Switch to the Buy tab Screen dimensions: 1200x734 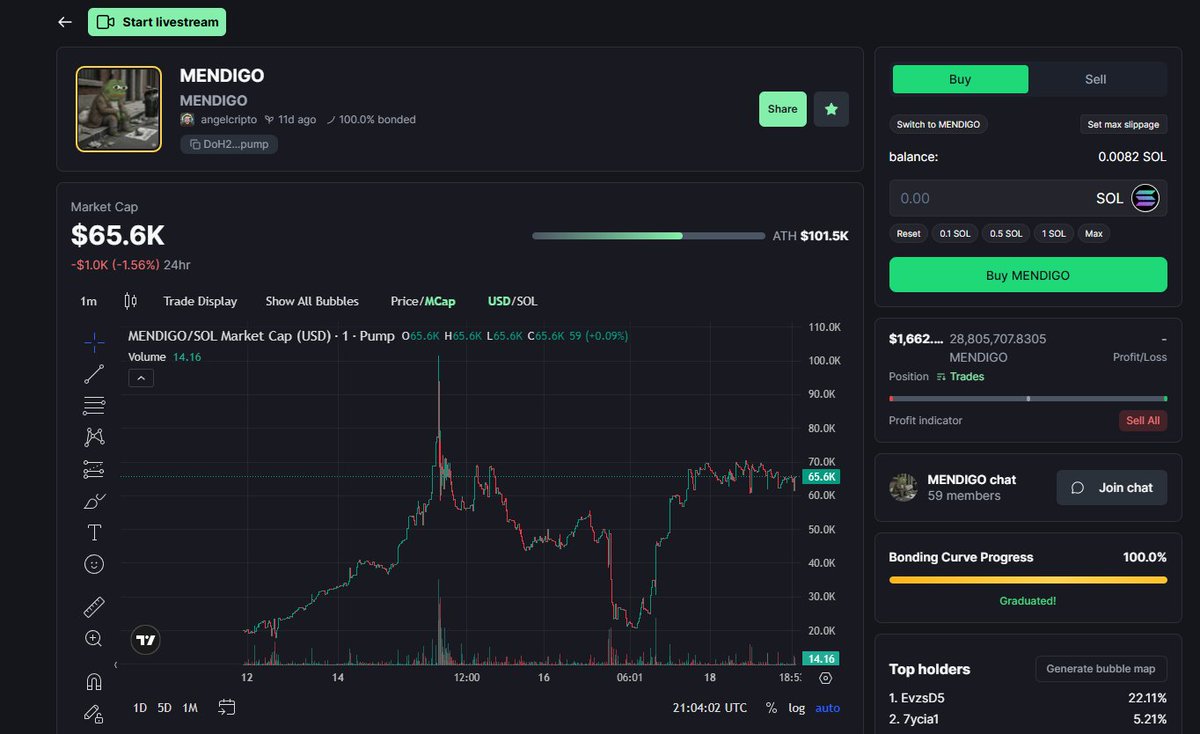(x=960, y=79)
